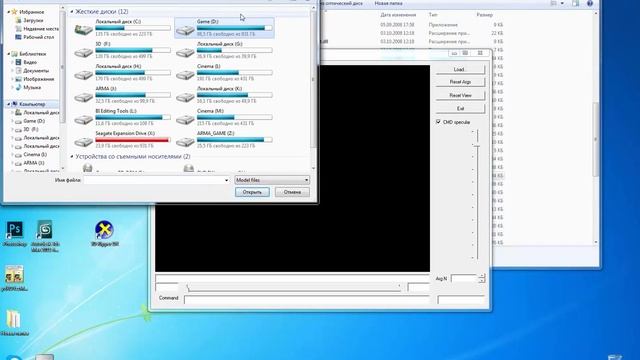The height and width of the screenshot is (360, 640).
Task: Select the image file icon on desktop
Action: coord(14,278)
